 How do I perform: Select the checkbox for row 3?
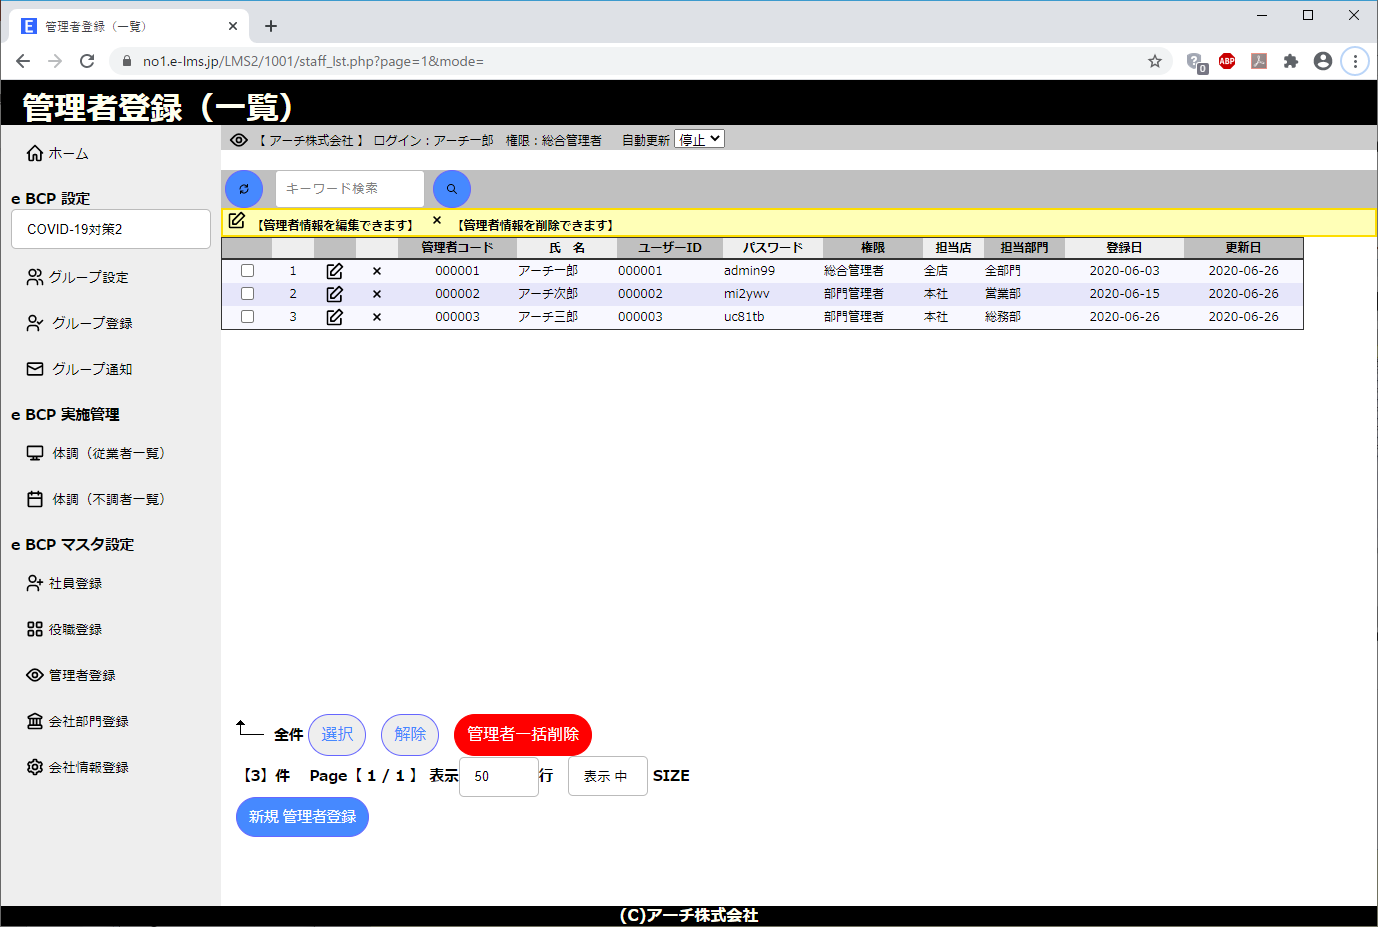tap(248, 317)
